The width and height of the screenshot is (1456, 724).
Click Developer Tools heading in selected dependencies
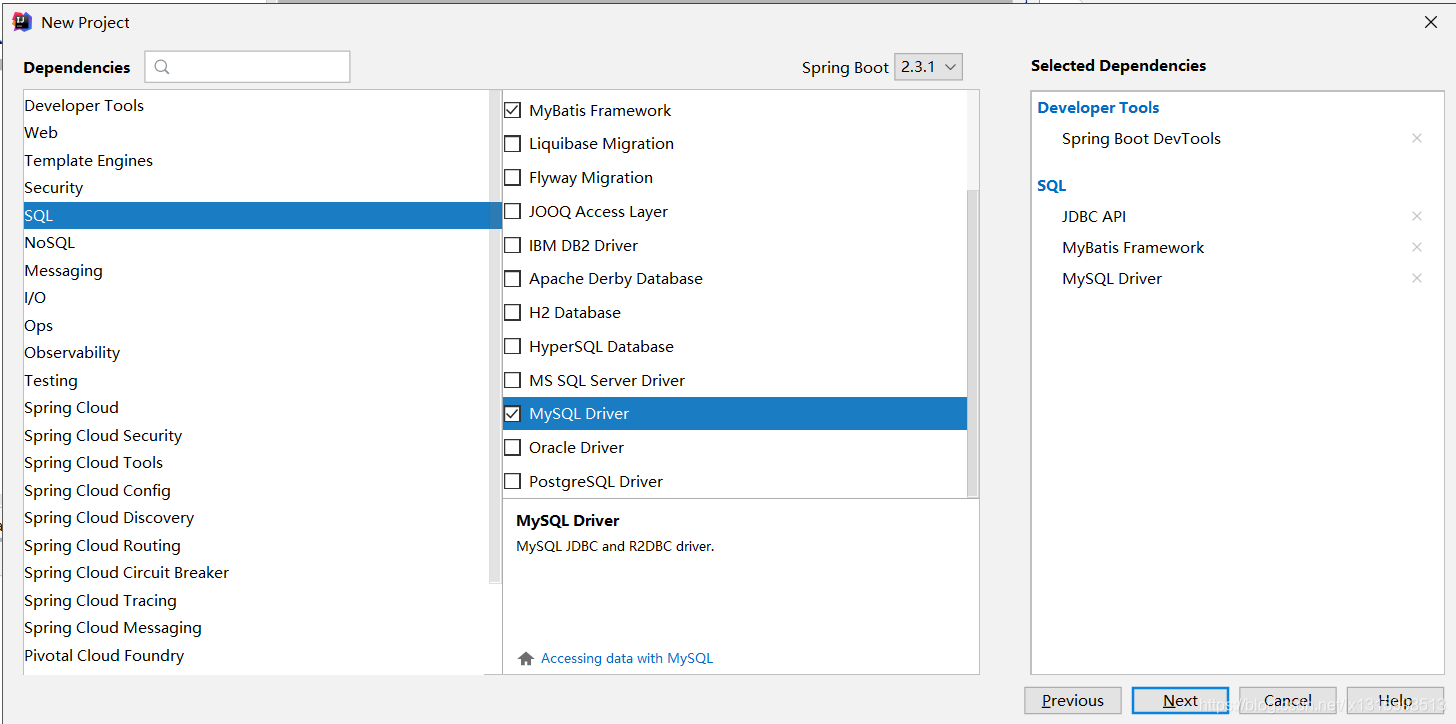[1098, 108]
